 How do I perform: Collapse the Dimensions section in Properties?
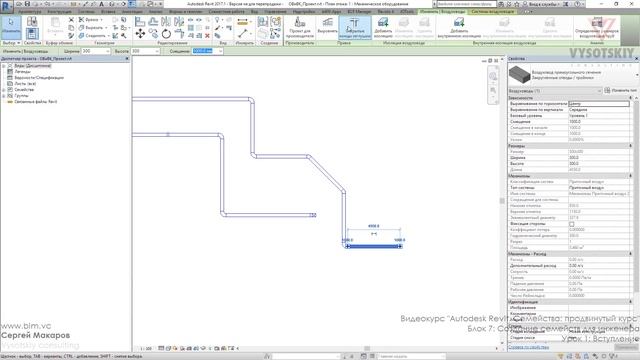coord(631,146)
